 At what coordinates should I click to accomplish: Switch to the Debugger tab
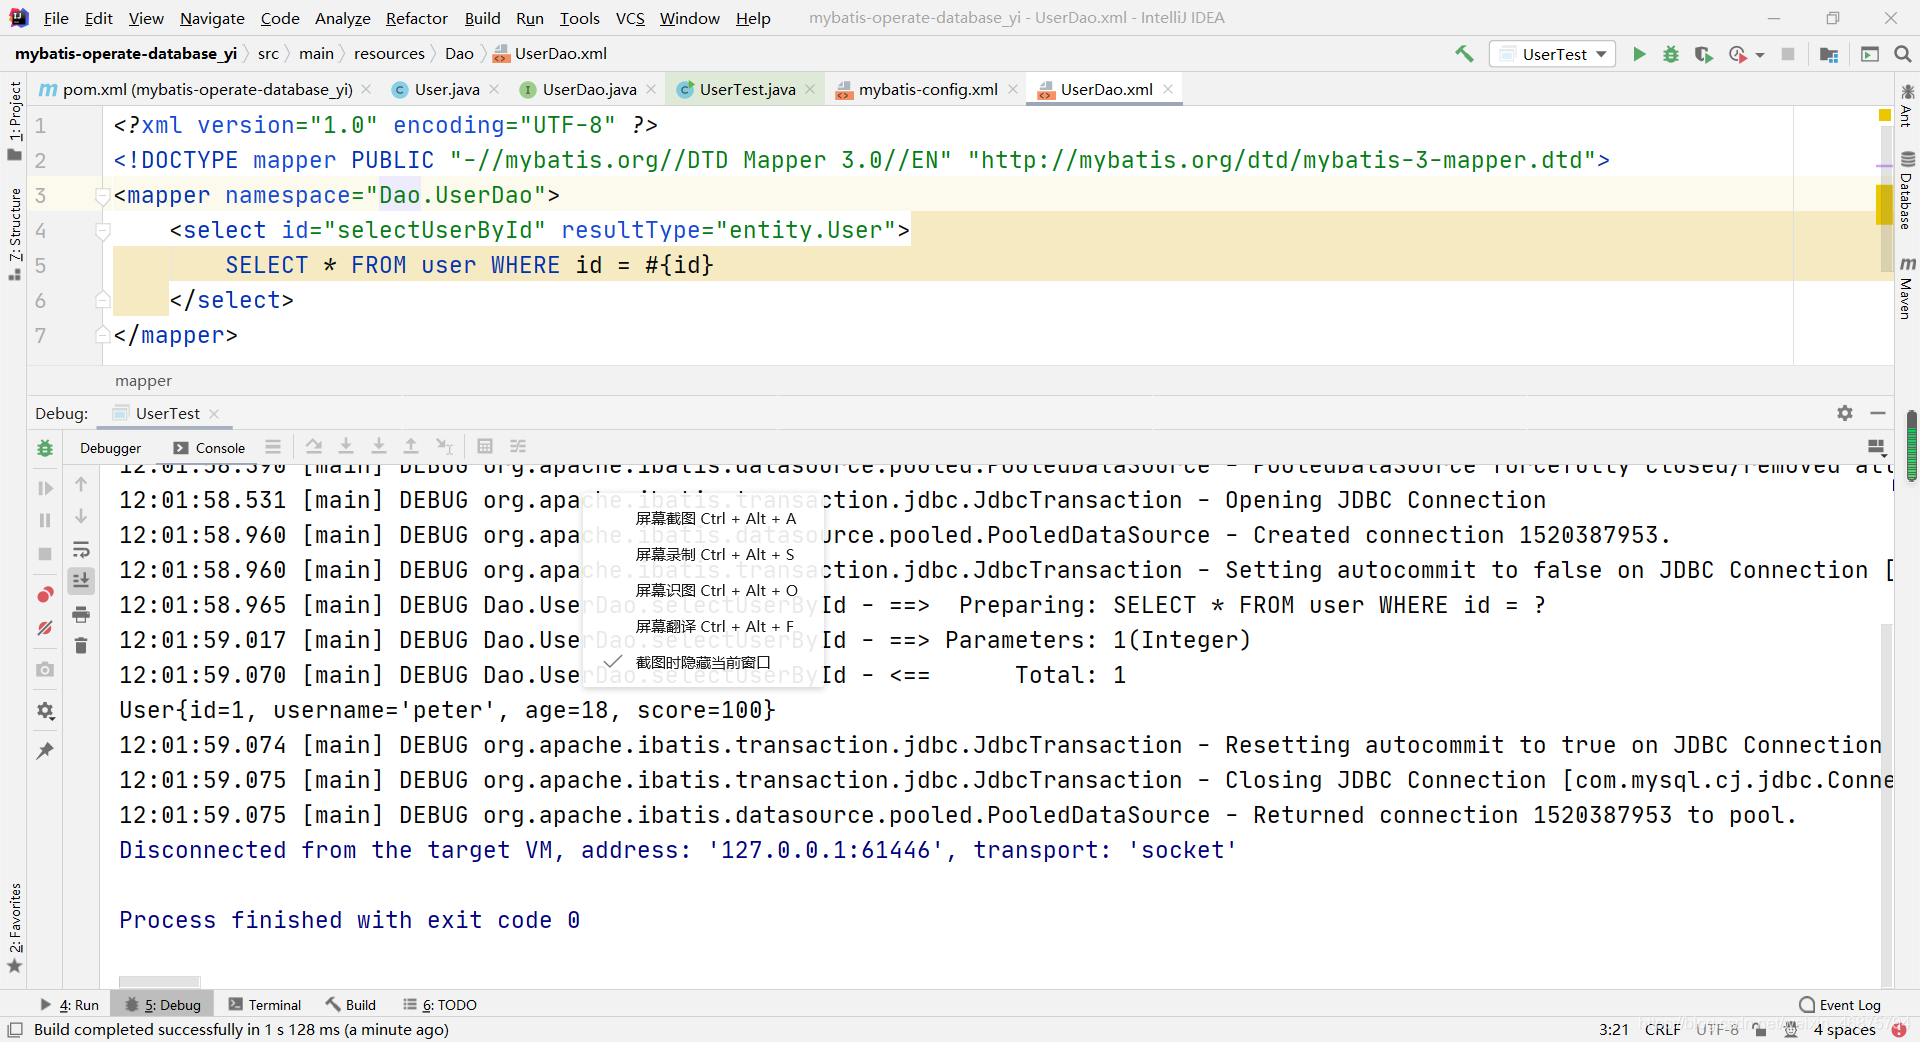click(110, 448)
